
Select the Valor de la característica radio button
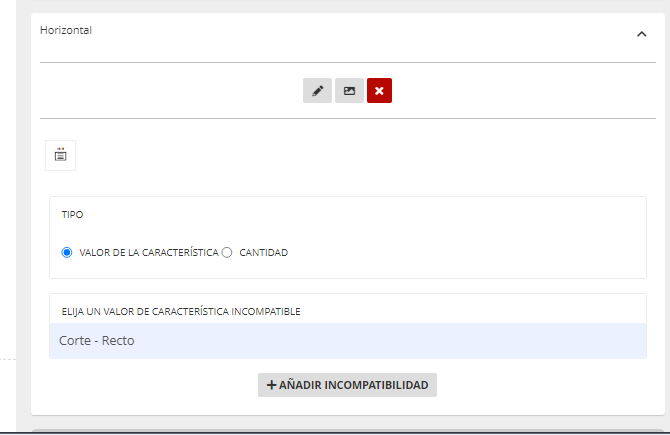pos(67,253)
